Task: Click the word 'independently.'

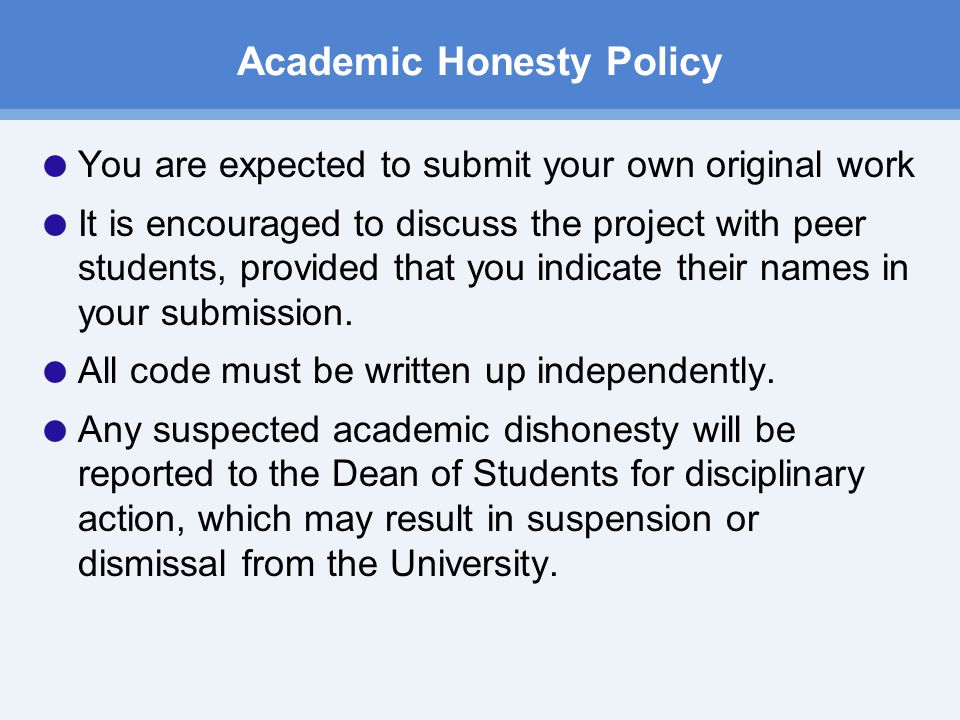Action: tap(656, 371)
